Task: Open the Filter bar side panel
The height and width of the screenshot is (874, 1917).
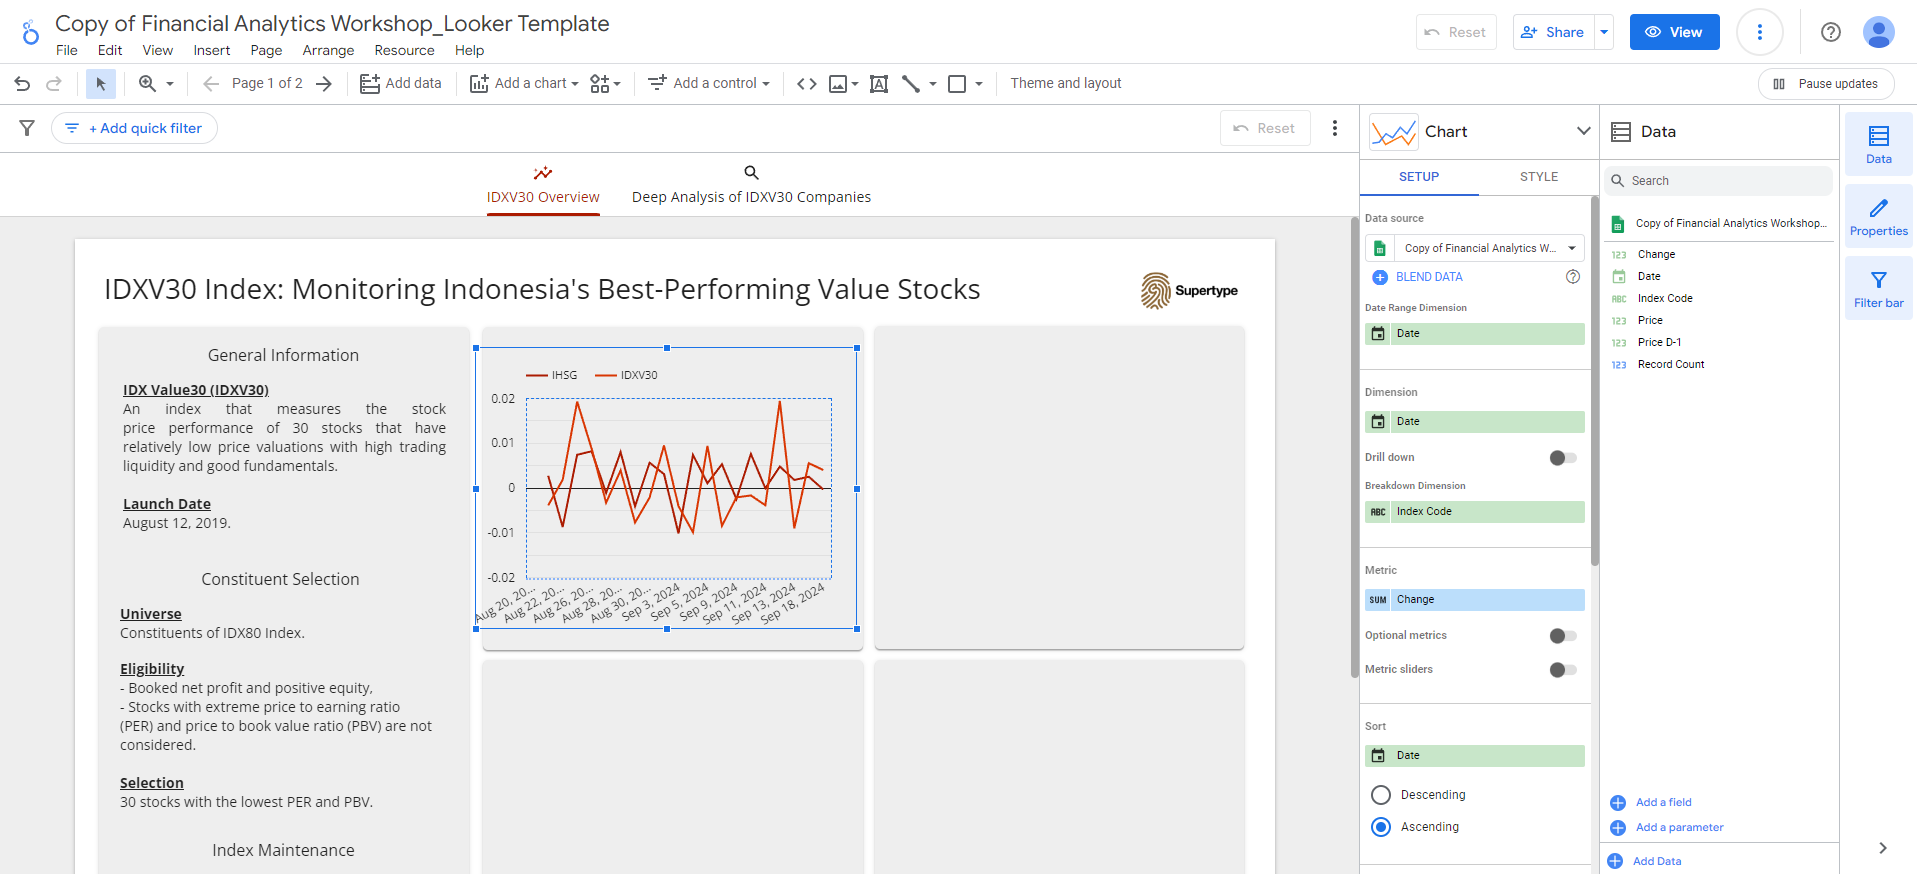Action: [x=1878, y=288]
